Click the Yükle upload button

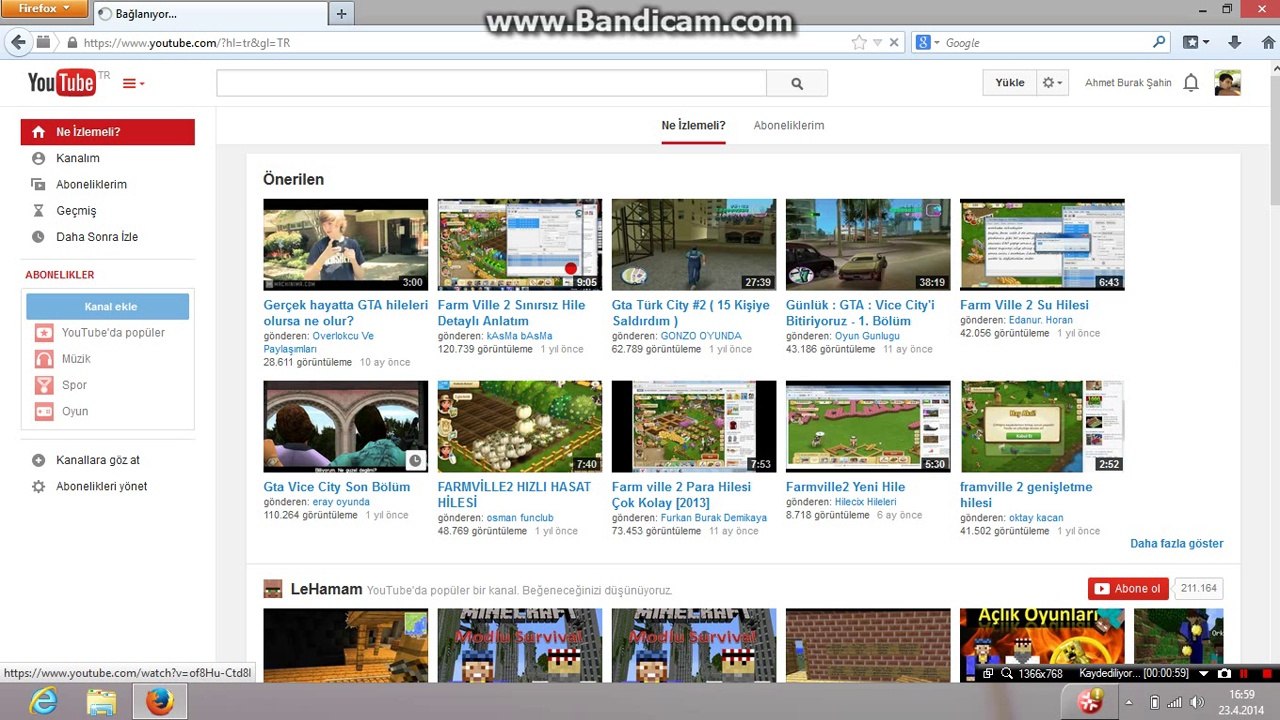coord(1010,83)
